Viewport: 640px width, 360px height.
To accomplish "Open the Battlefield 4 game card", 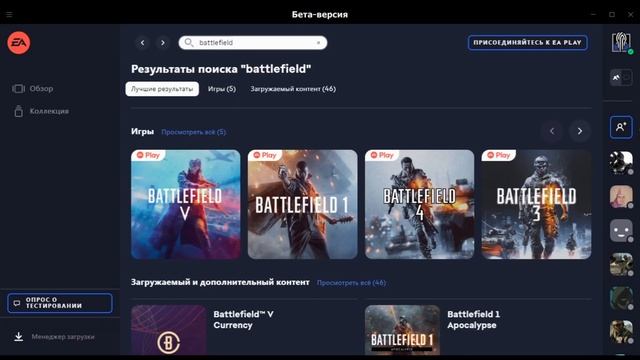I will (420, 204).
